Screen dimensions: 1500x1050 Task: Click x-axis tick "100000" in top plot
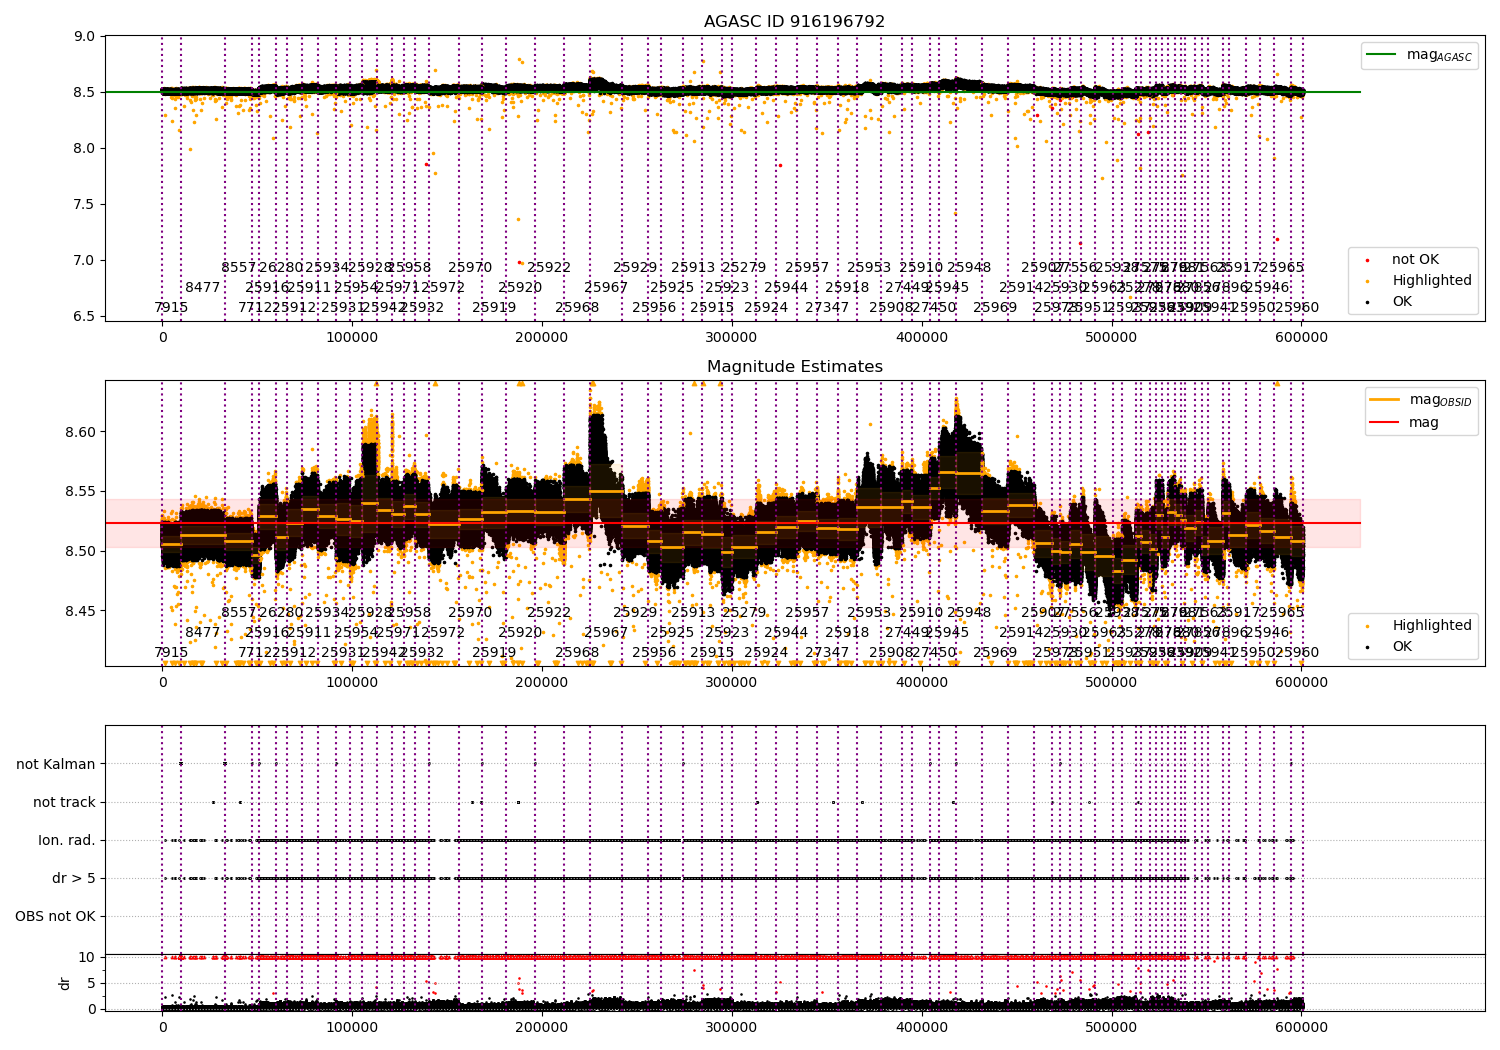point(352,338)
